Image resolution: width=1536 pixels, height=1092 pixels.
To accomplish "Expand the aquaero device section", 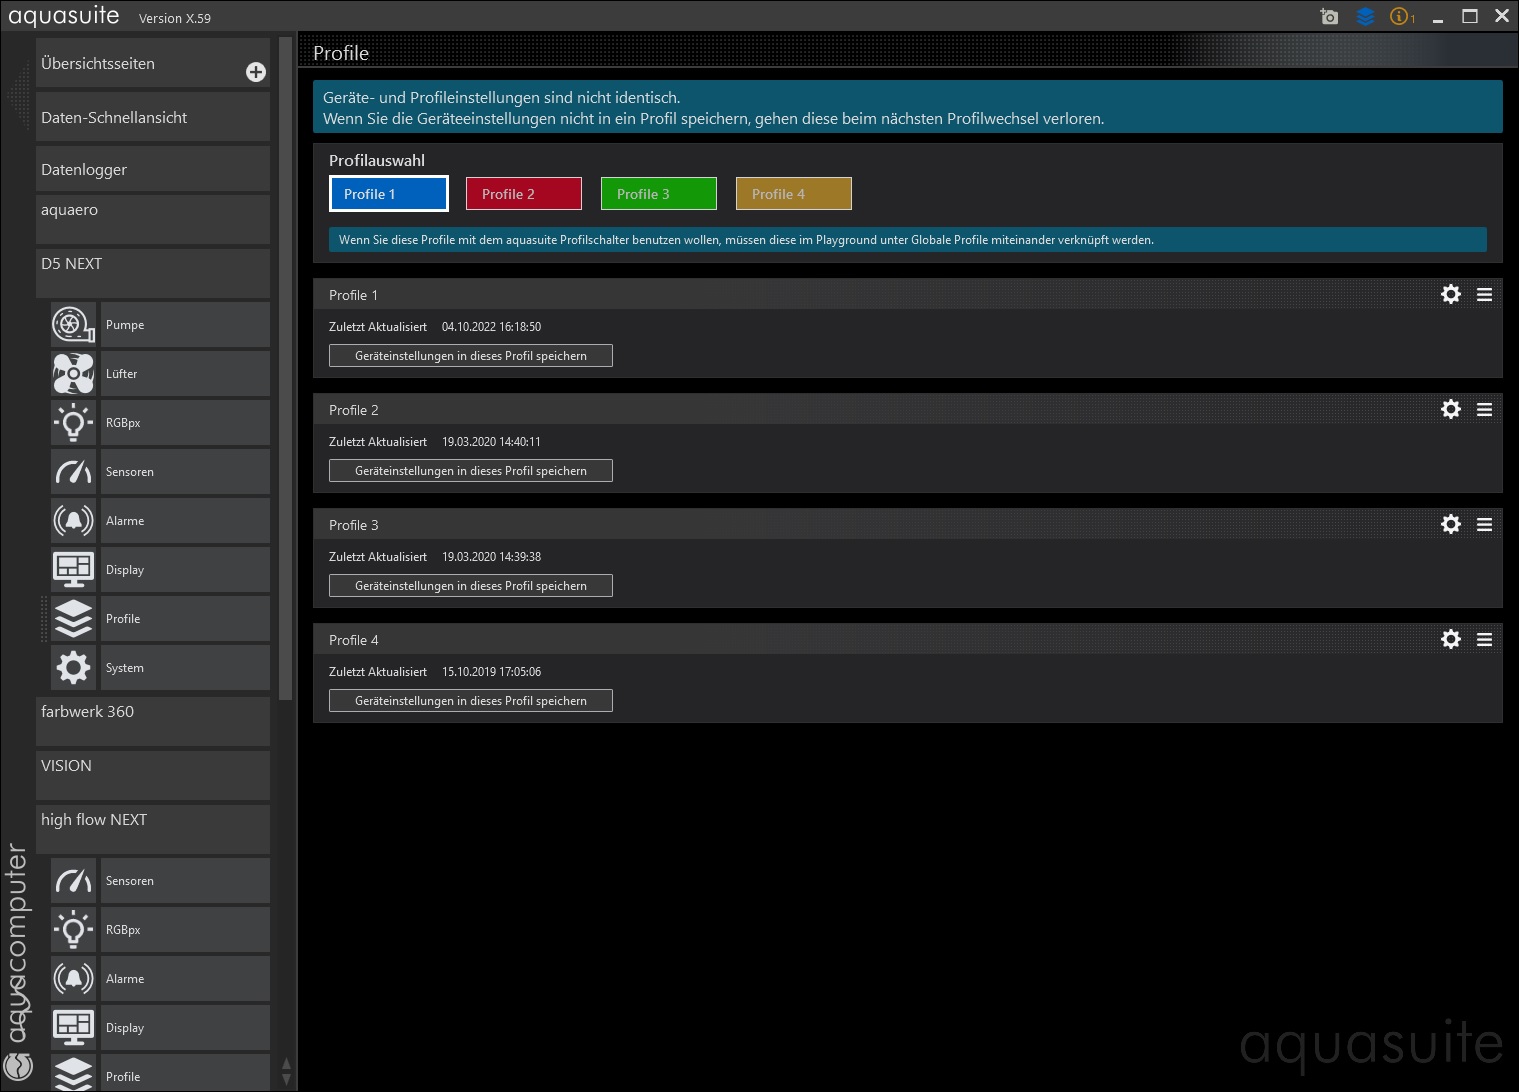I will click(153, 219).
